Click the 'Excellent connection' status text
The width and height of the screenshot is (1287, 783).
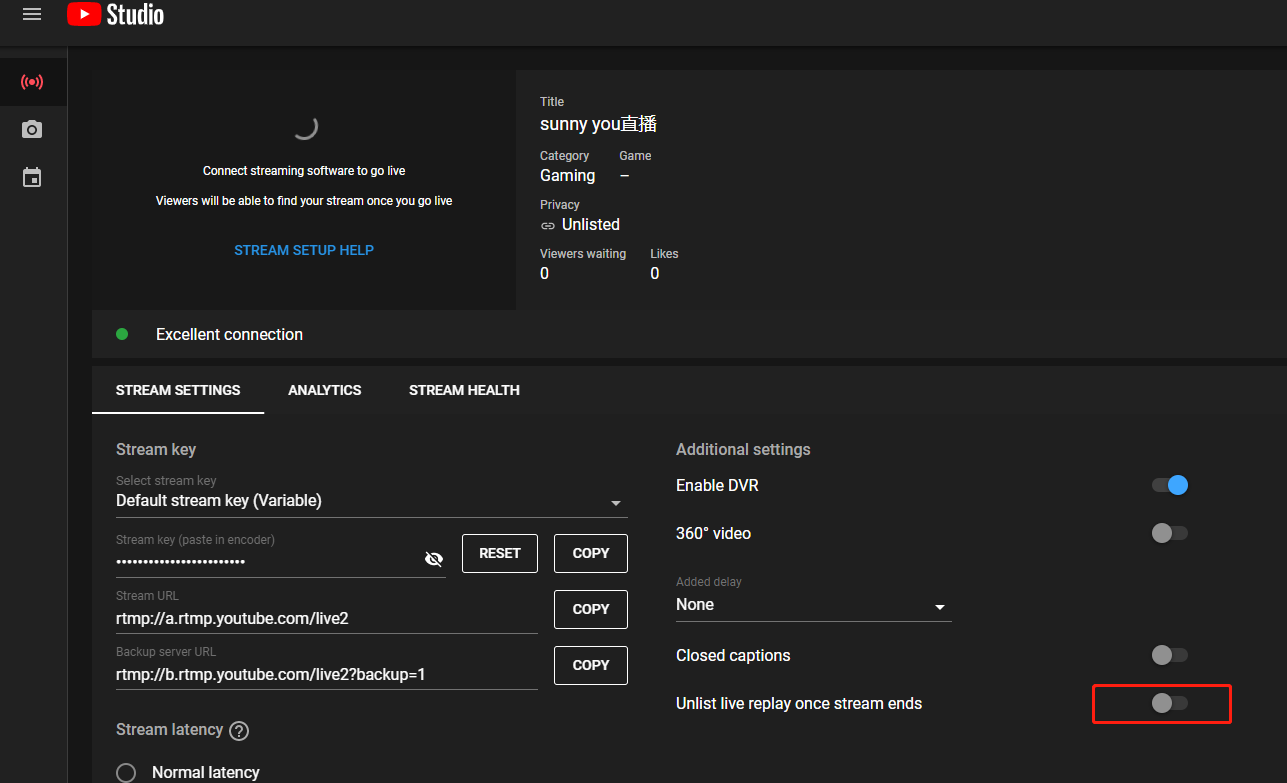coord(229,334)
